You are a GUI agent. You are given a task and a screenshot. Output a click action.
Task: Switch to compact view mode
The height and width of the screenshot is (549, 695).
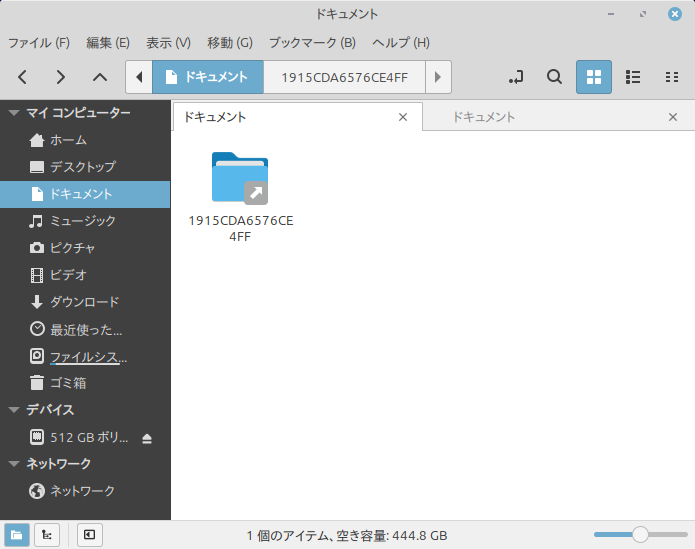pyautogui.click(x=671, y=77)
